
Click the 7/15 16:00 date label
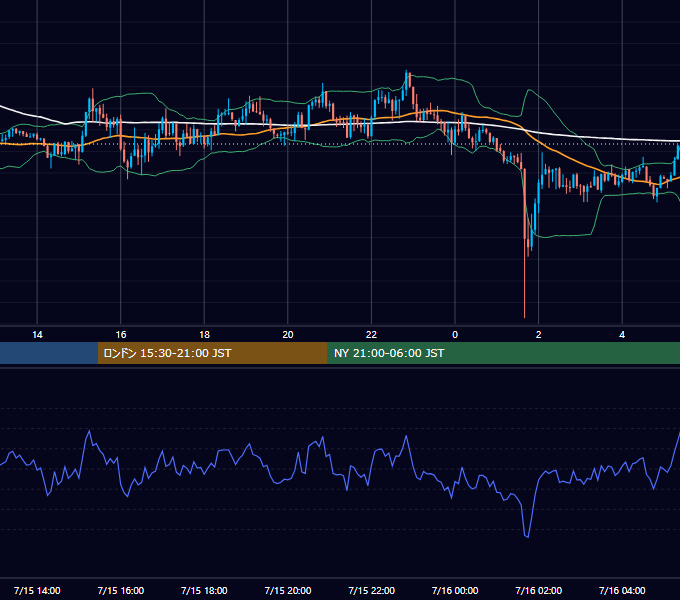click(121, 590)
